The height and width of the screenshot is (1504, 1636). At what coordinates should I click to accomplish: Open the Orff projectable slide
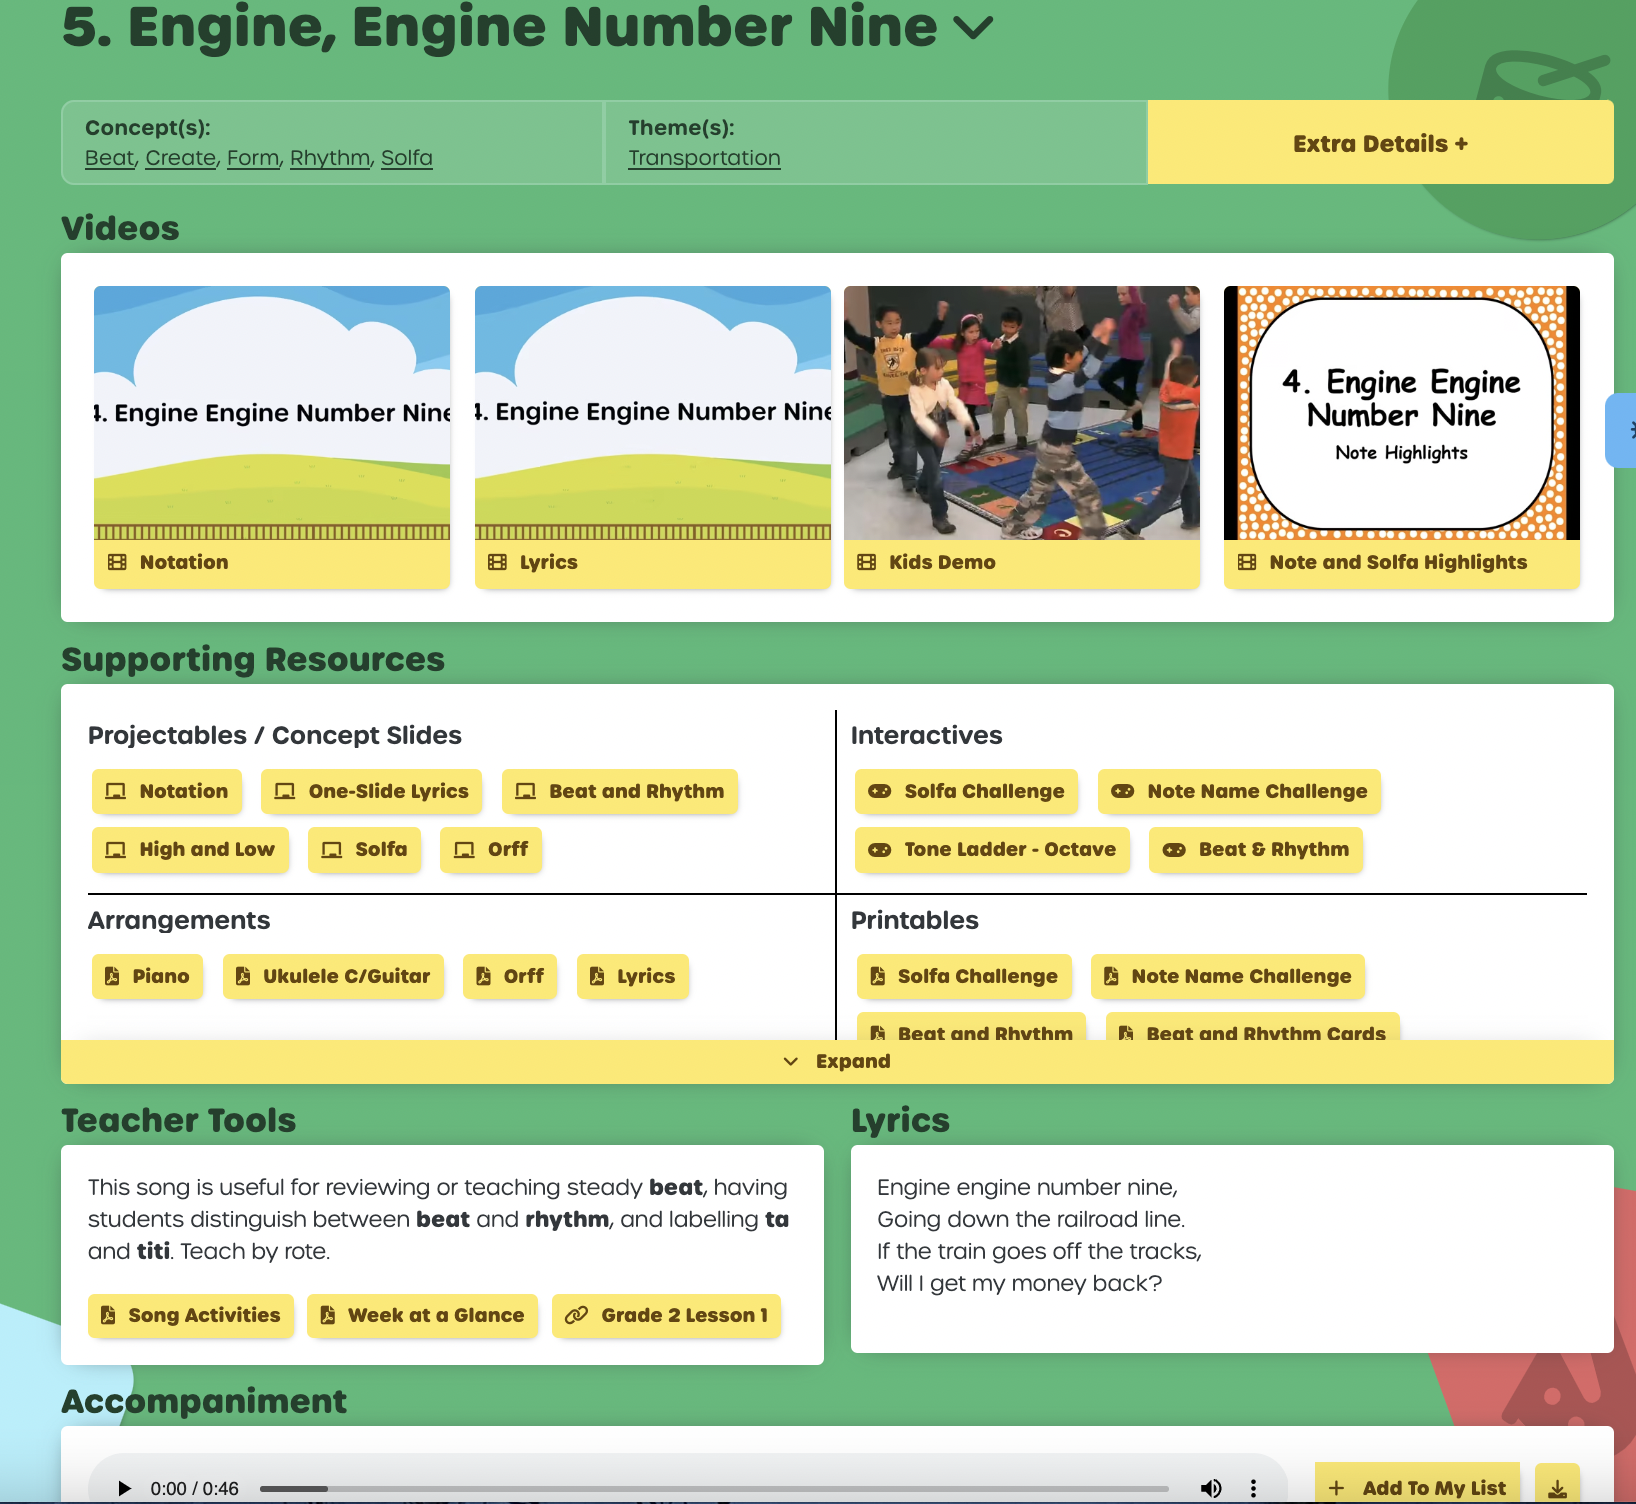(x=491, y=849)
